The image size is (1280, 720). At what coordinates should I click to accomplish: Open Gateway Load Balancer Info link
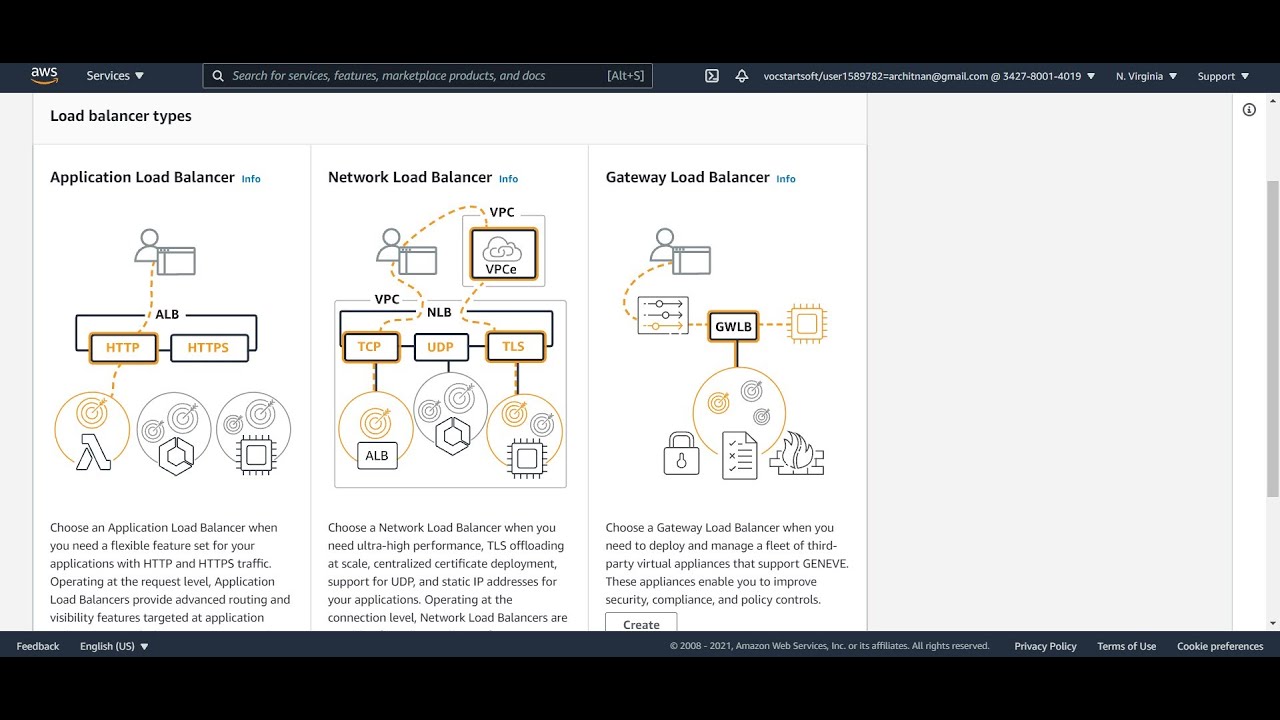click(786, 179)
